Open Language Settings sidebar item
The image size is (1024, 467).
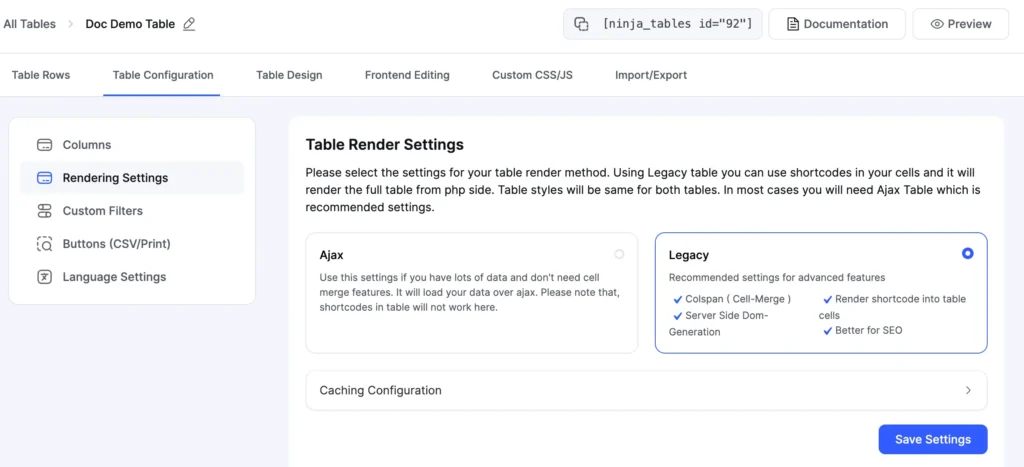tap(132, 277)
